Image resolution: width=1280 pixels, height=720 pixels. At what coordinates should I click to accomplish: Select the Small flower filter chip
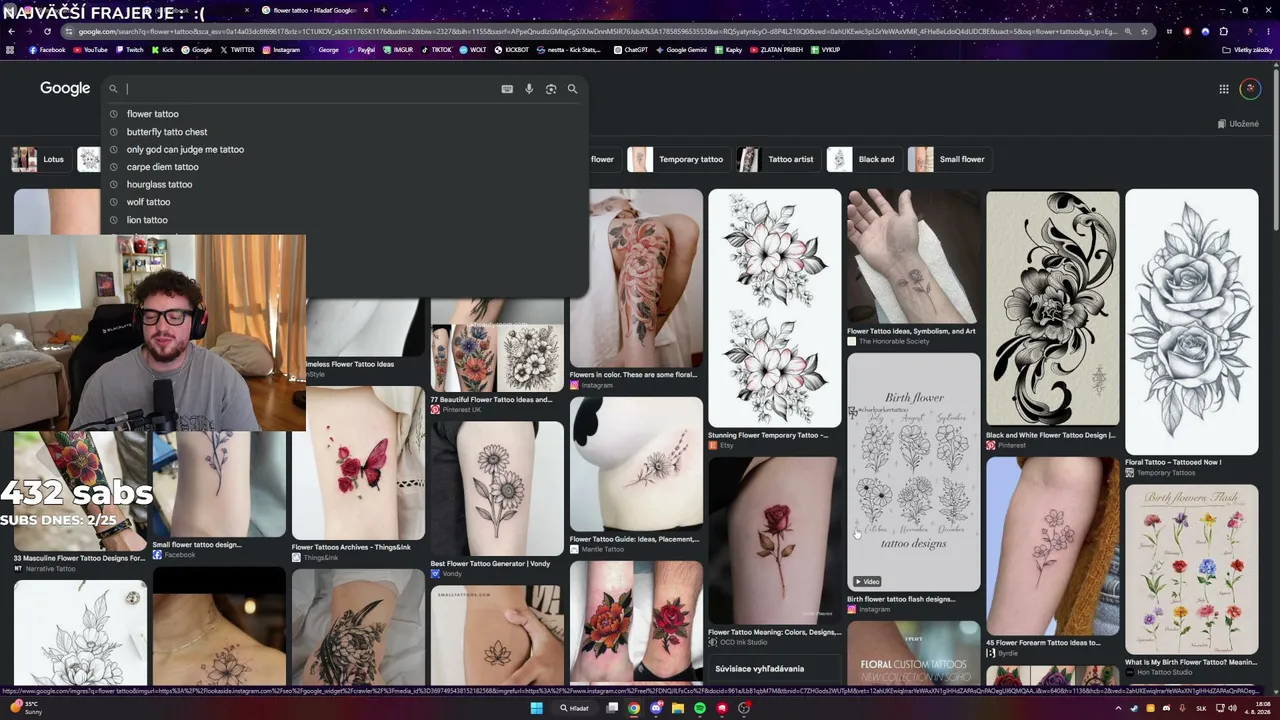click(948, 159)
